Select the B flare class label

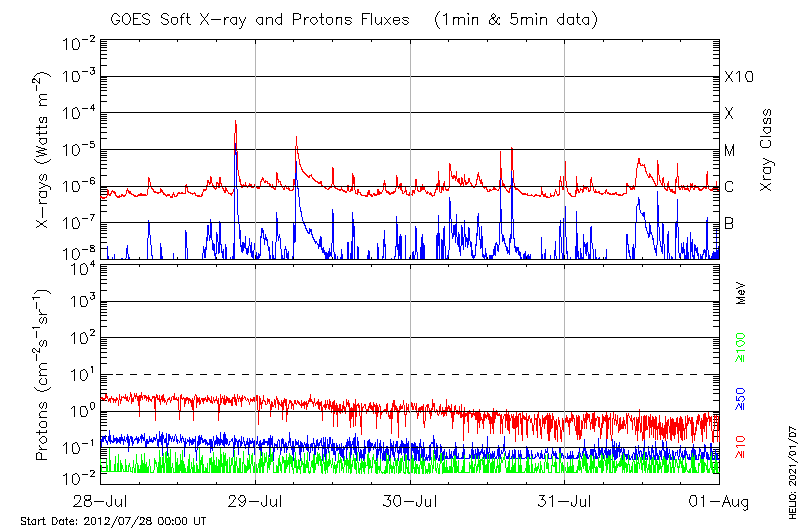[729, 223]
